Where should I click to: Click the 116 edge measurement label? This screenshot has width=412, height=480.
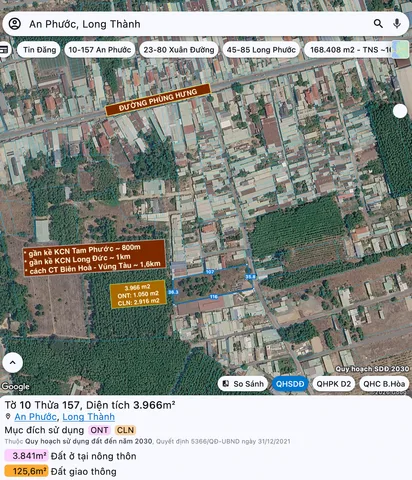tap(213, 297)
